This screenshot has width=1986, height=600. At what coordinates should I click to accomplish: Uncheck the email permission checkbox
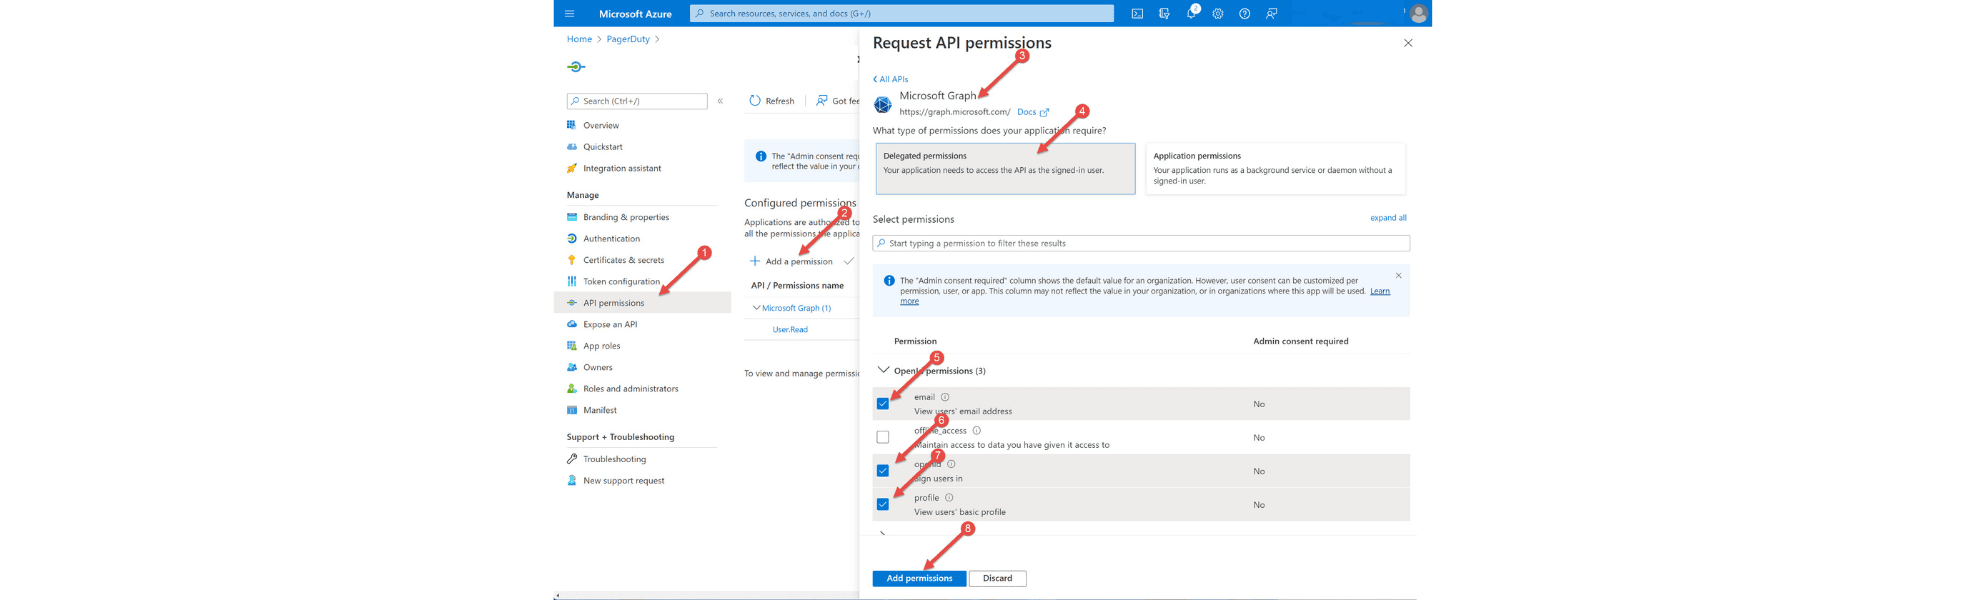pos(883,404)
